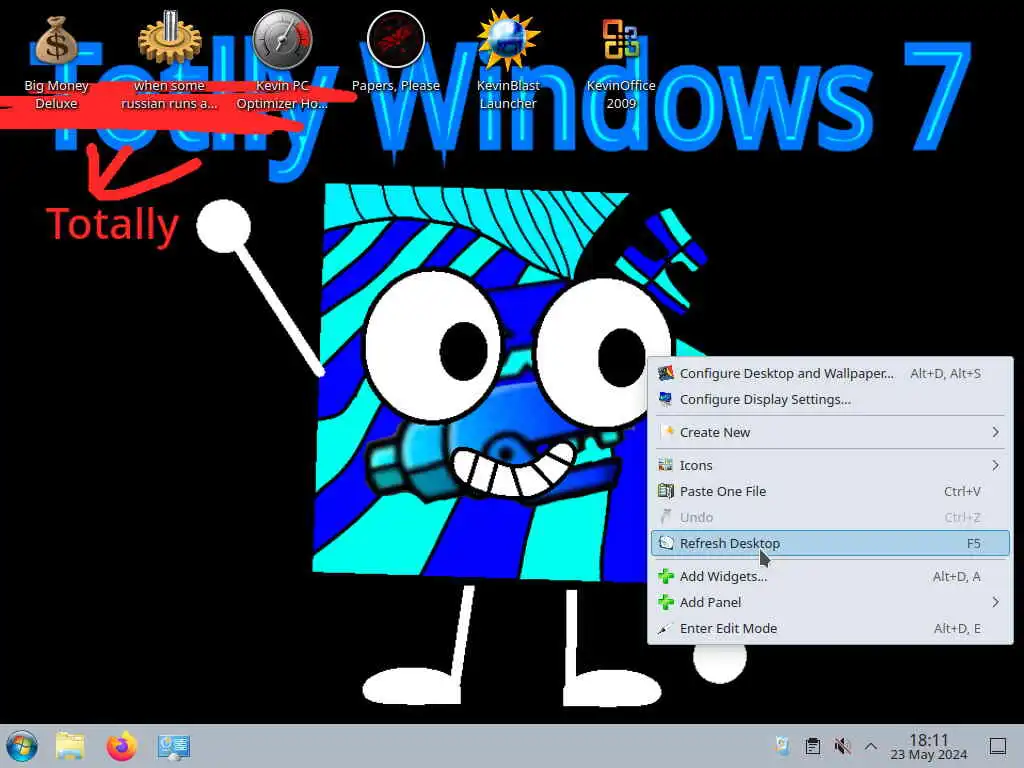Open the clock showing 18:11

tap(929, 746)
